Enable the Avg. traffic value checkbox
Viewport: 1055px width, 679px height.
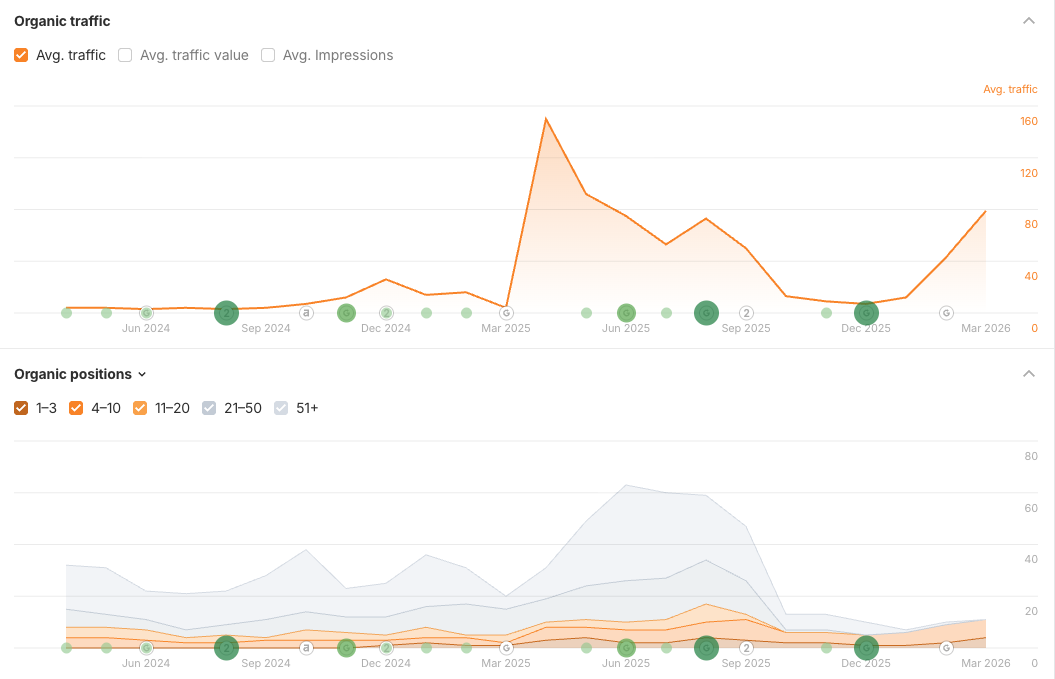[125, 55]
